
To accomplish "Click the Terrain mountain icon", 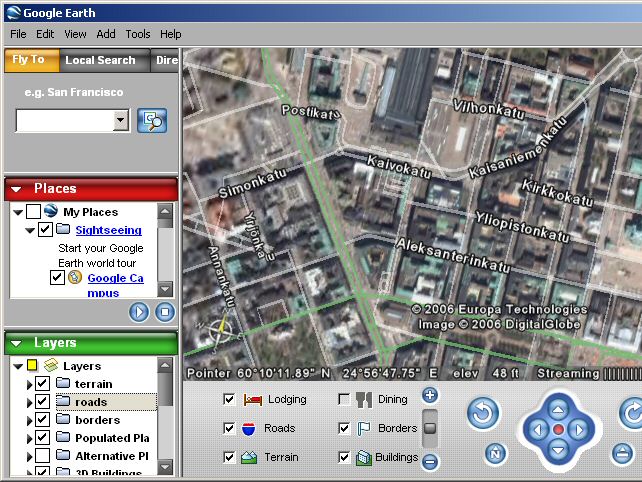I will pyautogui.click(x=249, y=457).
